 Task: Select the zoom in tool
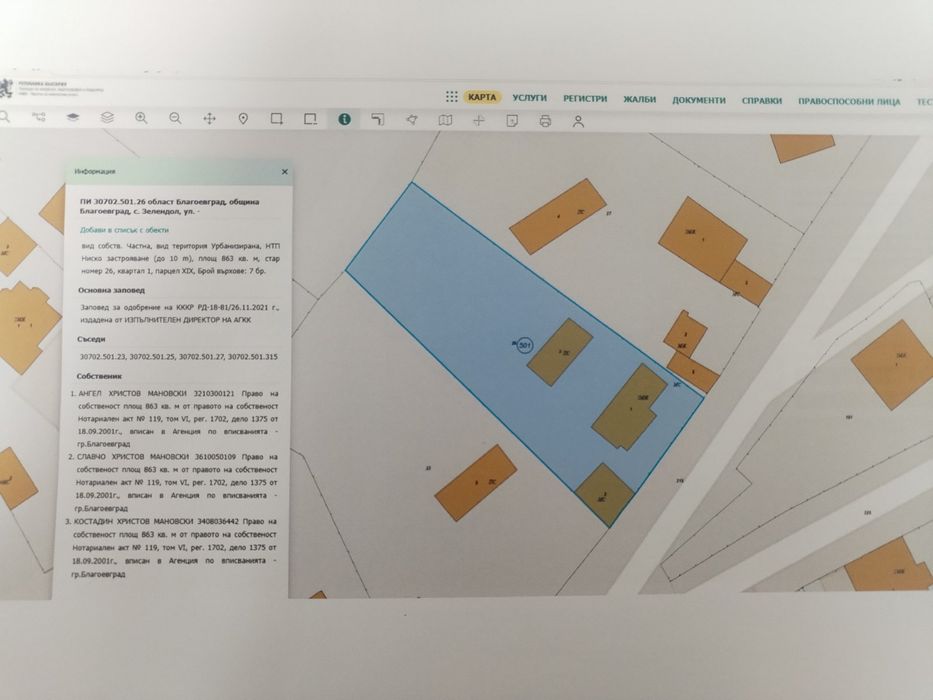coord(141,118)
